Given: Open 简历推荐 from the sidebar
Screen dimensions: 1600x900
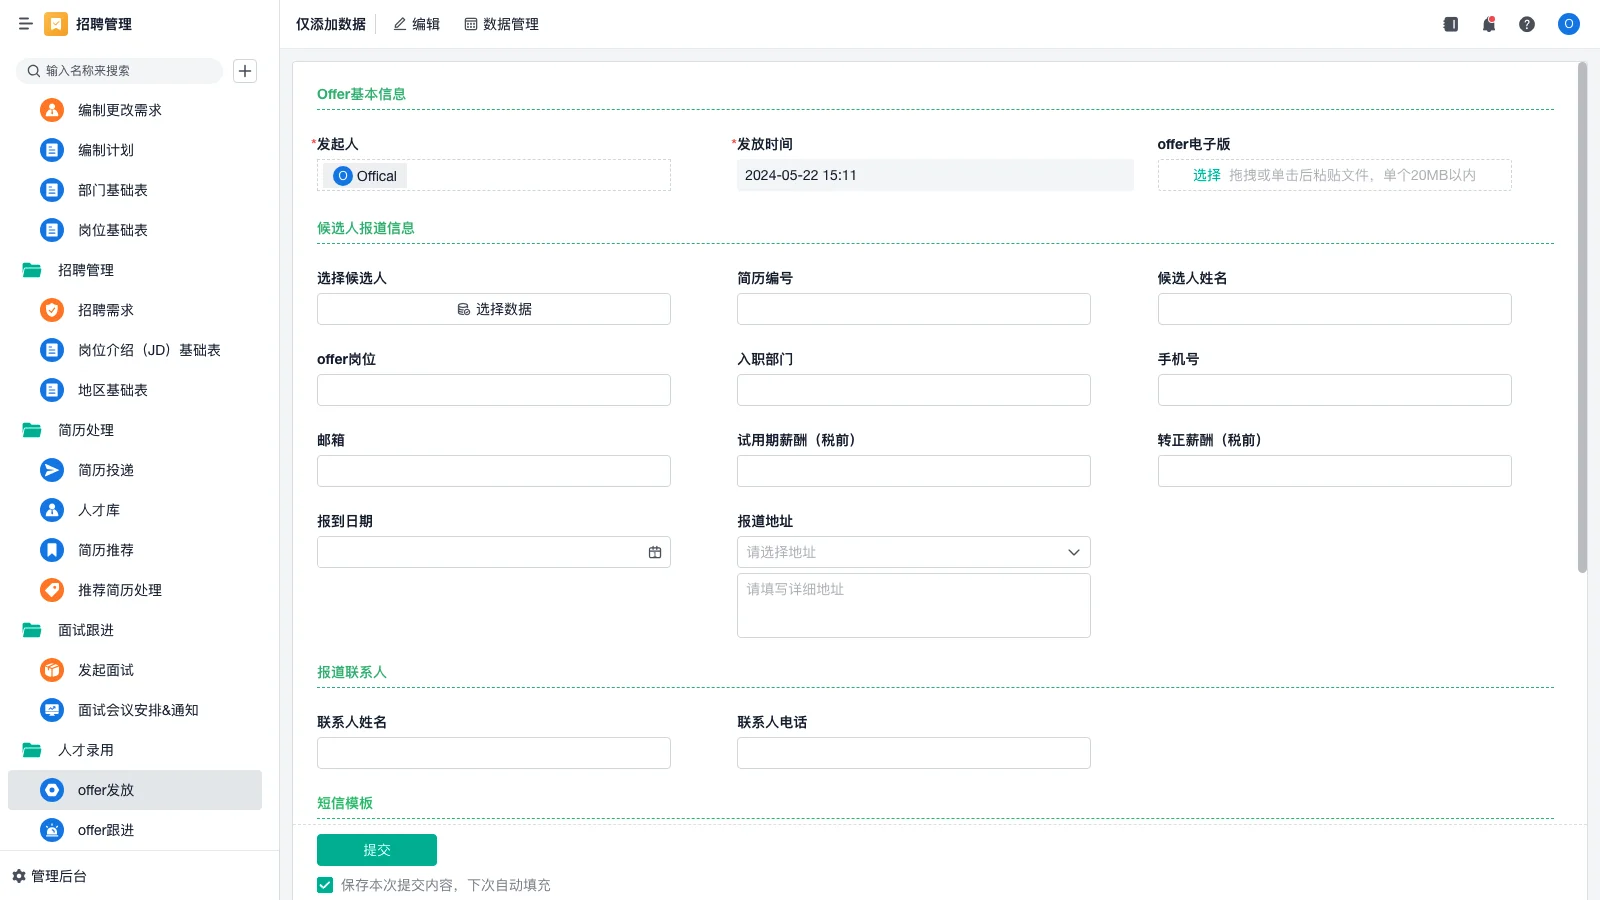Looking at the screenshot, I should [x=105, y=550].
